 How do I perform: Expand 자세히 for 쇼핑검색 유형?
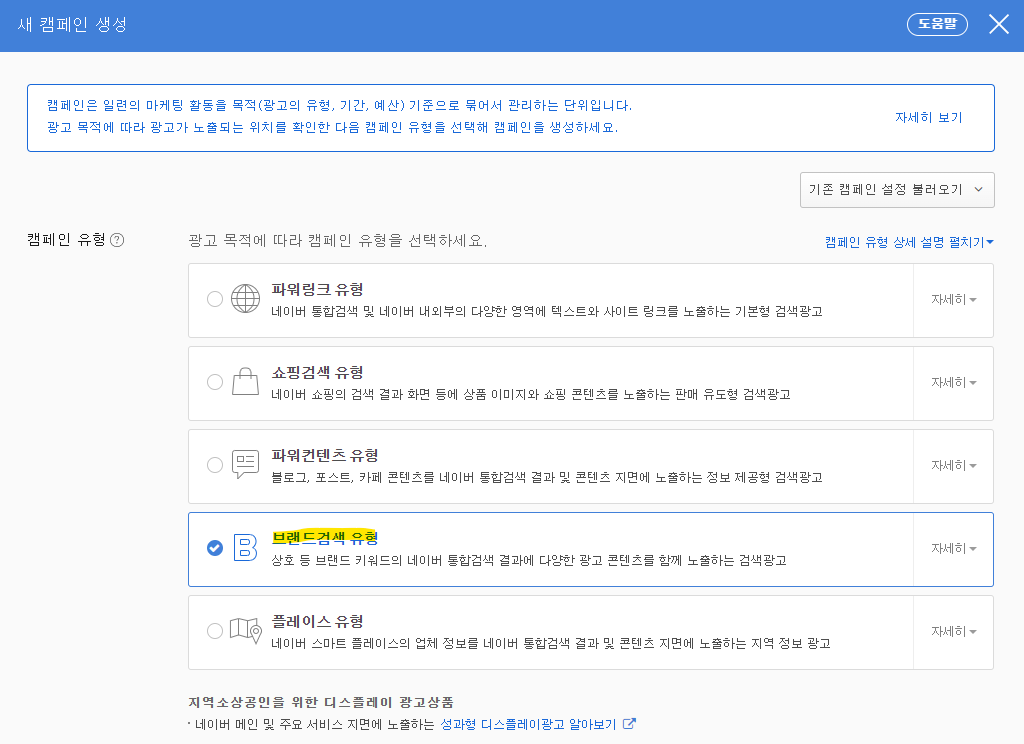click(x=953, y=383)
